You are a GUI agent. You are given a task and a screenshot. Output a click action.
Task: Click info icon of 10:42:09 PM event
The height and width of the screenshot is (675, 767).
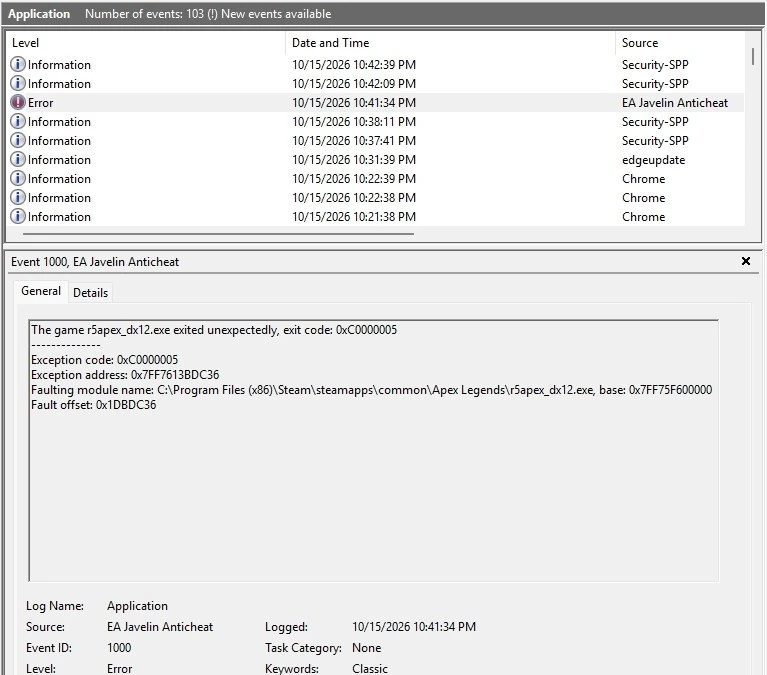click(x=18, y=84)
